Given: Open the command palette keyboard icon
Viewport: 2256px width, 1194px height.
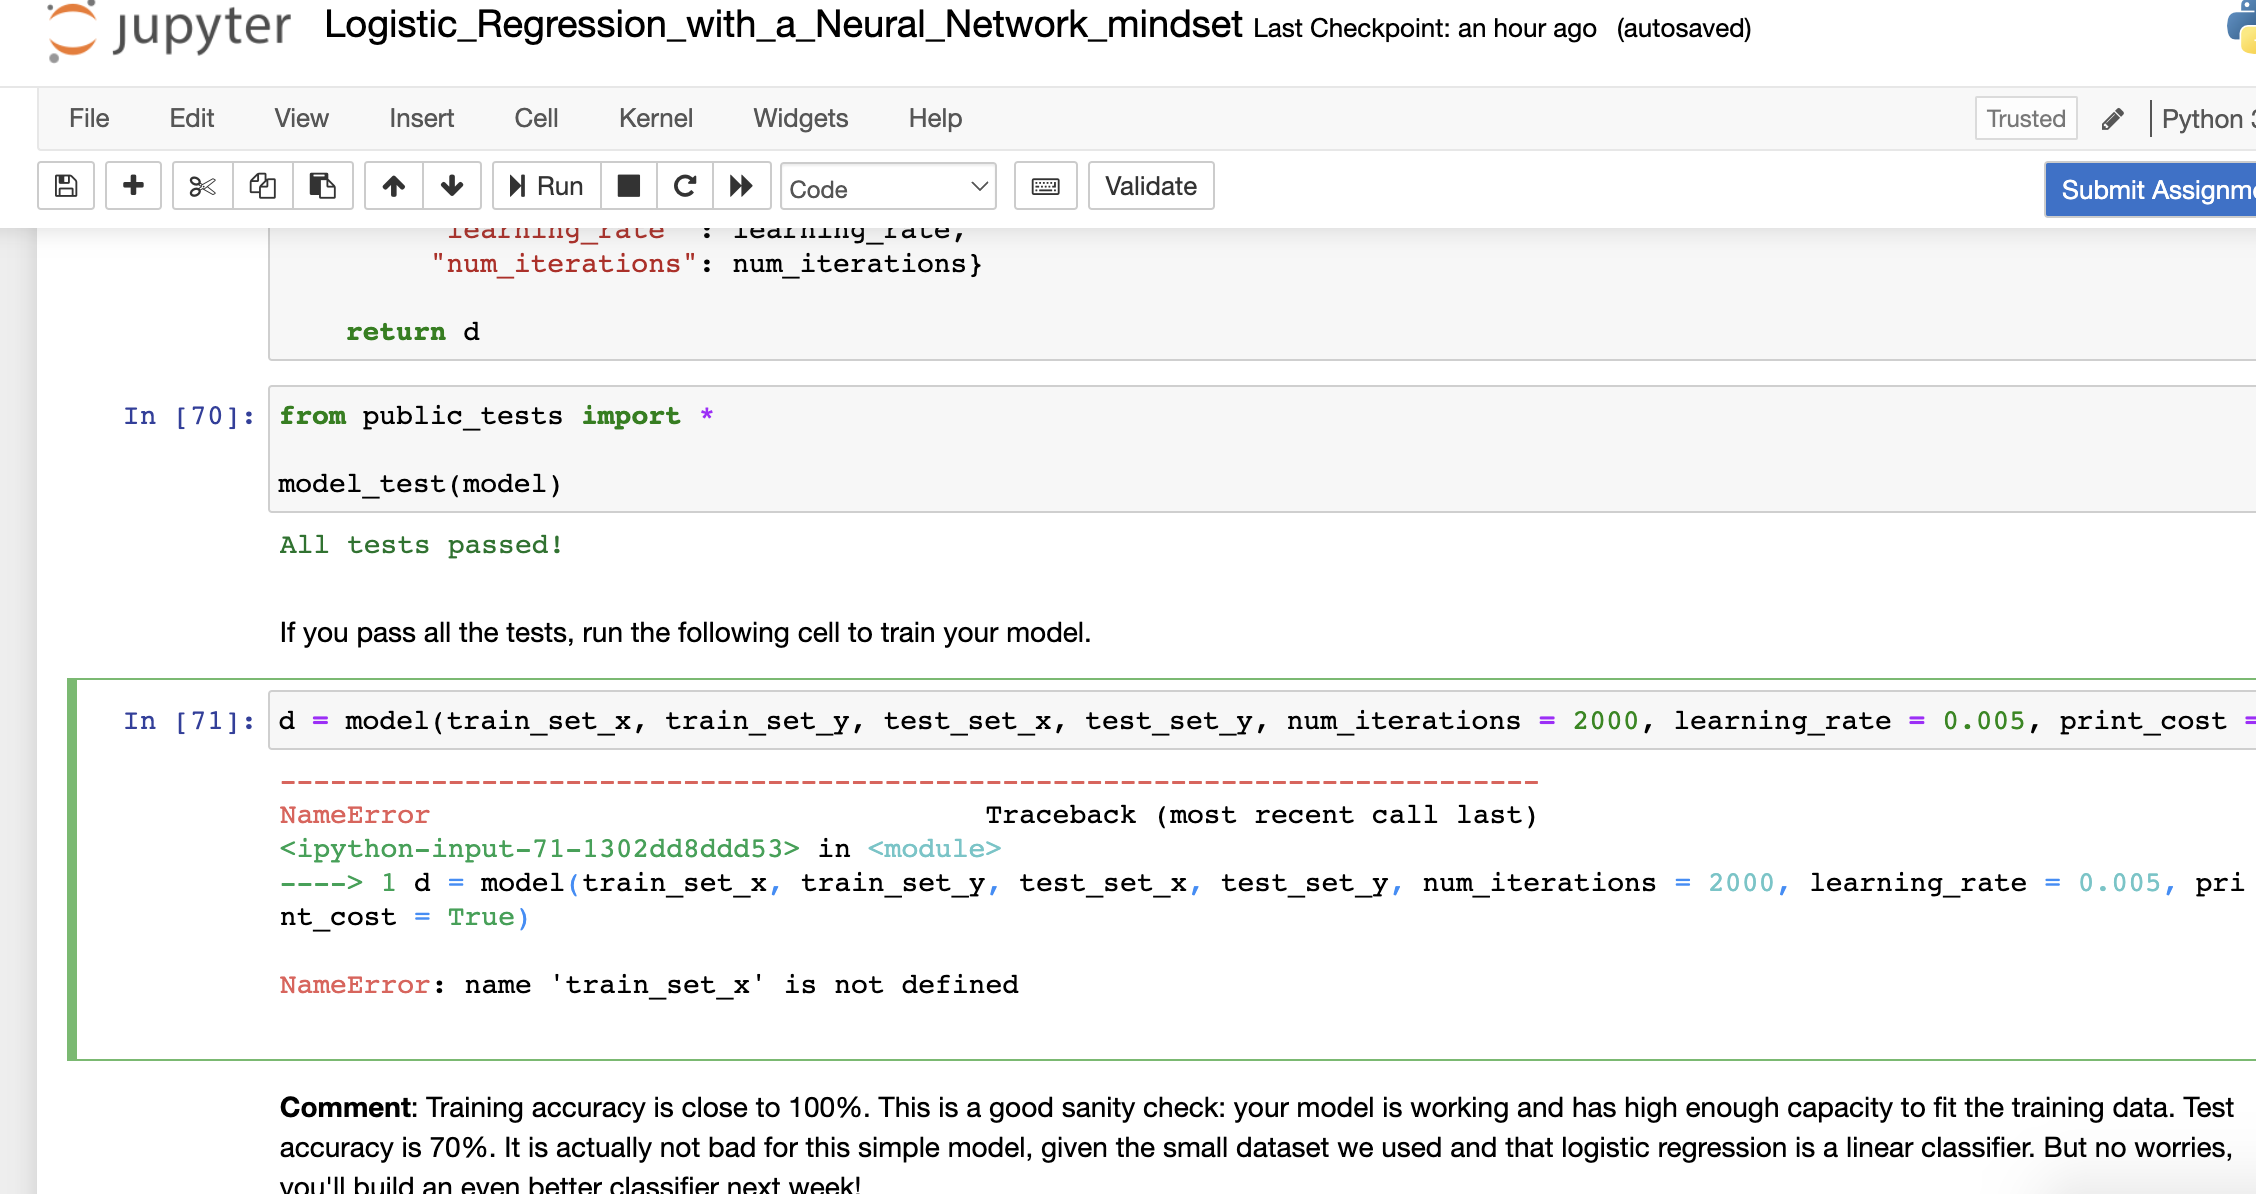Looking at the screenshot, I should pos(1045,186).
